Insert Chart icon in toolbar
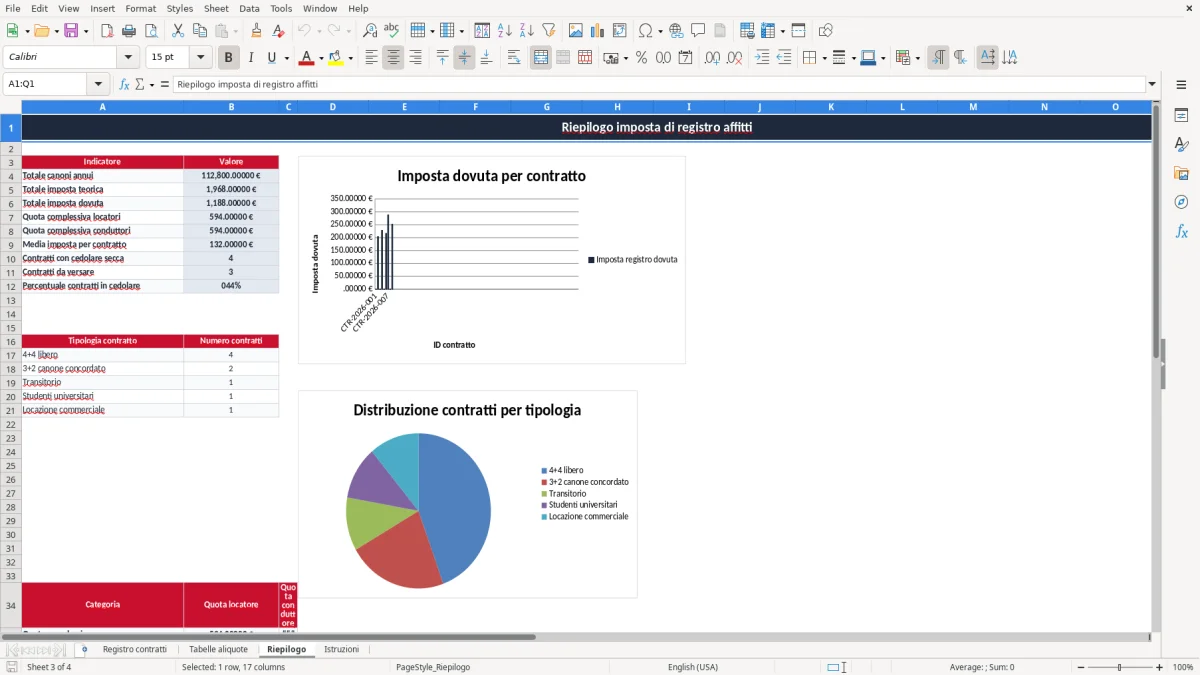This screenshot has height=675, width=1200. click(x=598, y=31)
